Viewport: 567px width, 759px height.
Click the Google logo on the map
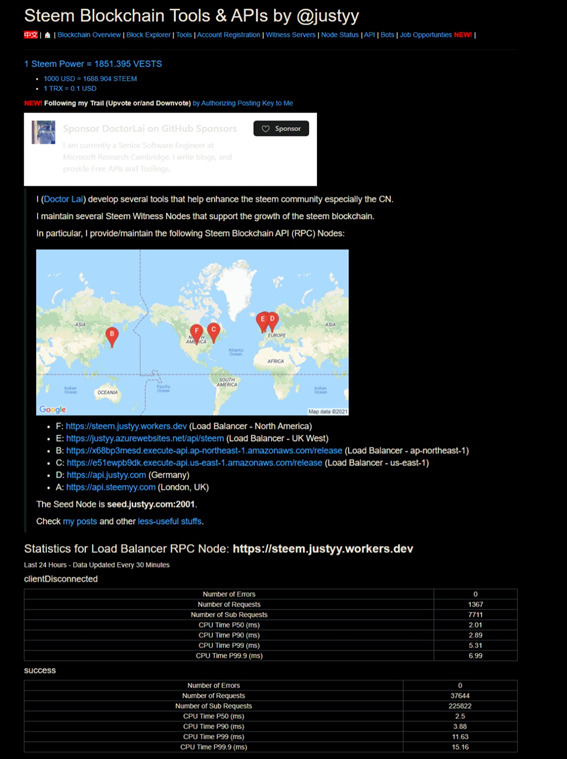click(x=52, y=410)
